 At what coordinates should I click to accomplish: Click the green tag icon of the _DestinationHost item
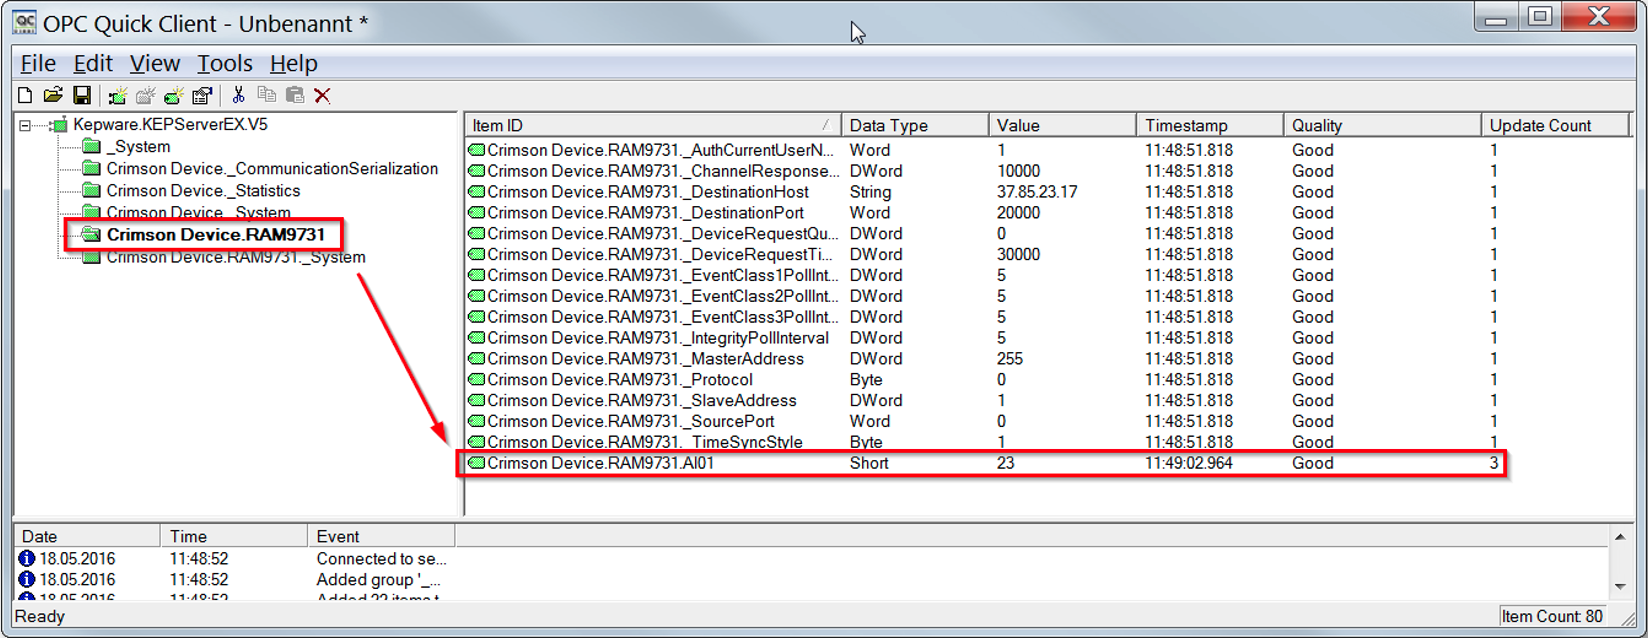coord(477,192)
